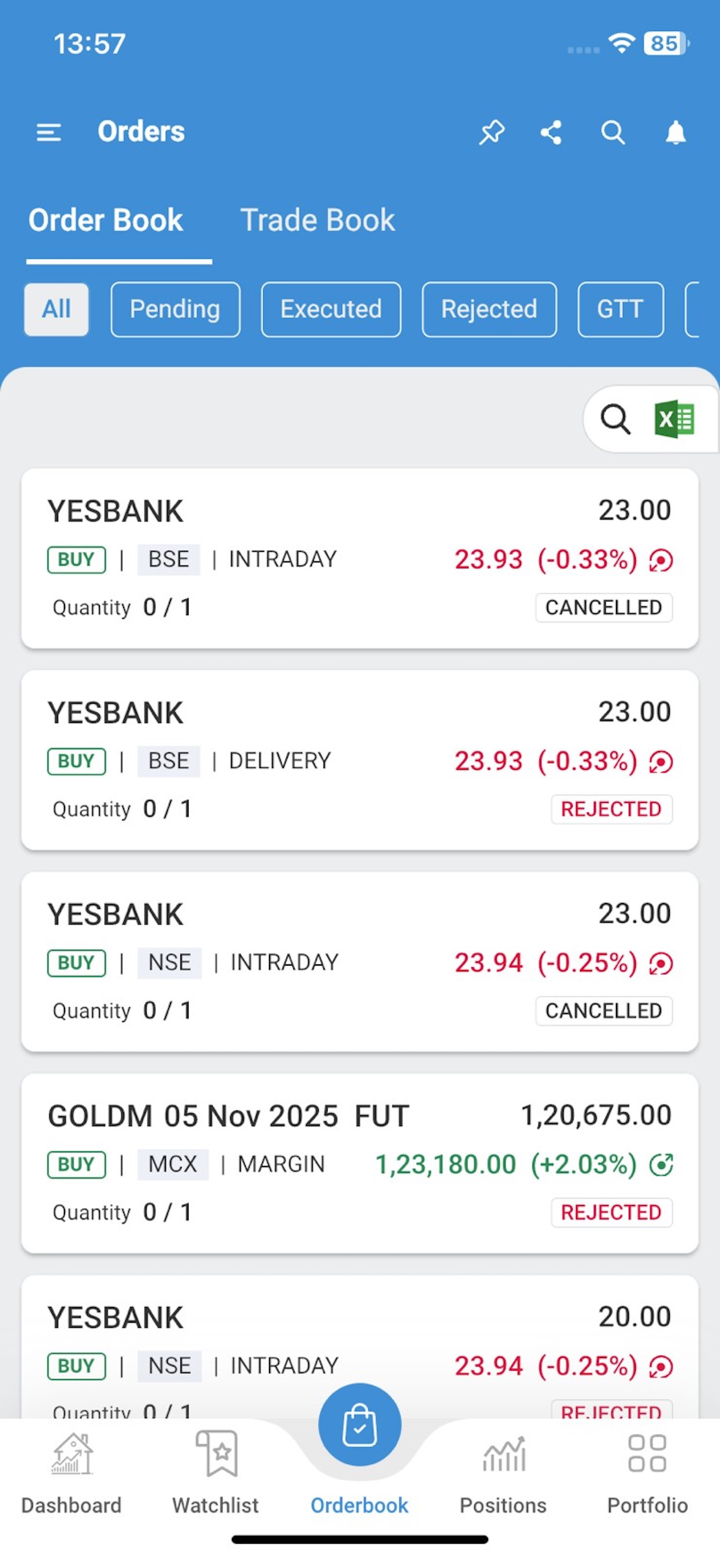This screenshot has height=1558, width=720.
Task: Export orders using the Excel icon
Action: (674, 420)
